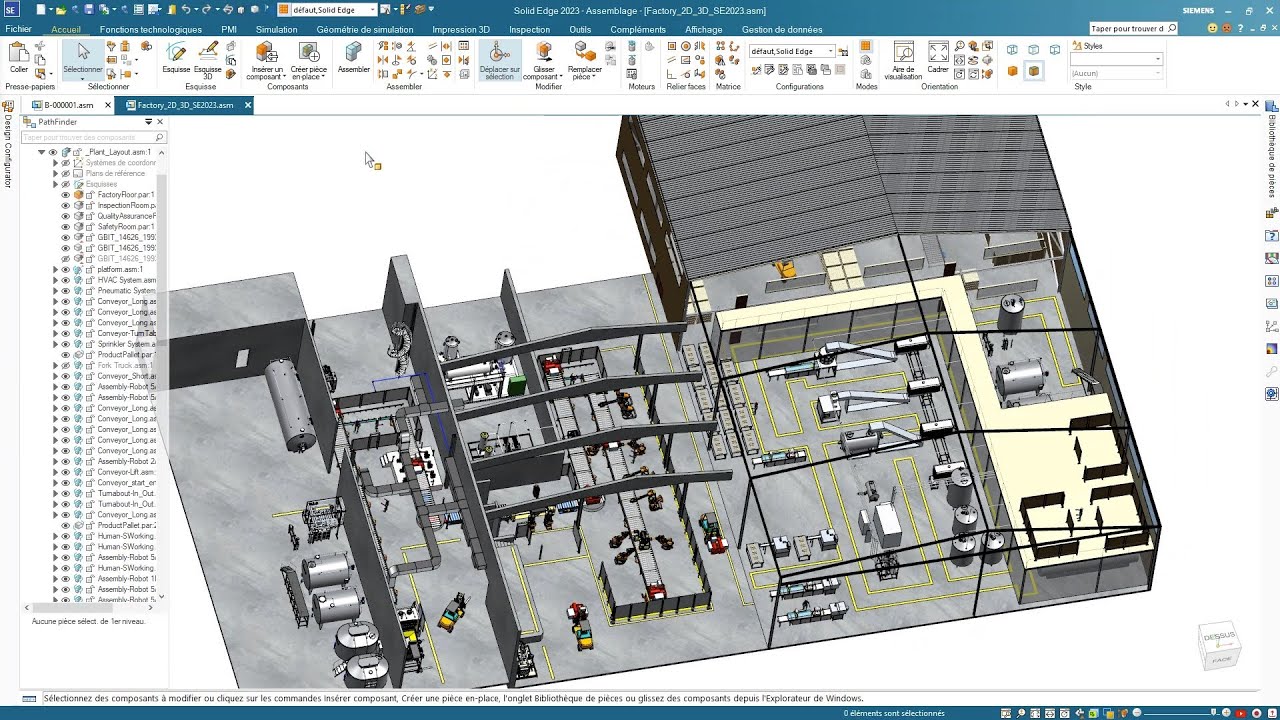Click the Design Configurator side tab icon
Image resolution: width=1280 pixels, height=720 pixels.
click(x=7, y=104)
